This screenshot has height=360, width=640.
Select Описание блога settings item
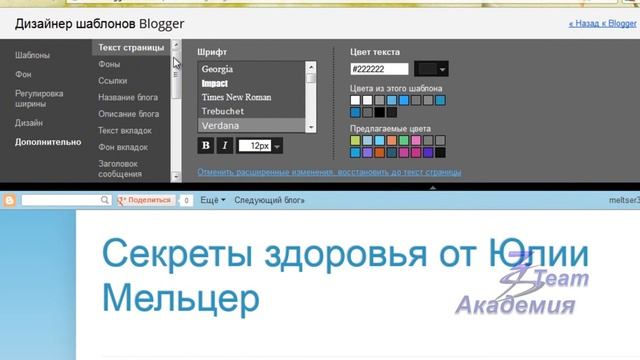click(x=129, y=114)
